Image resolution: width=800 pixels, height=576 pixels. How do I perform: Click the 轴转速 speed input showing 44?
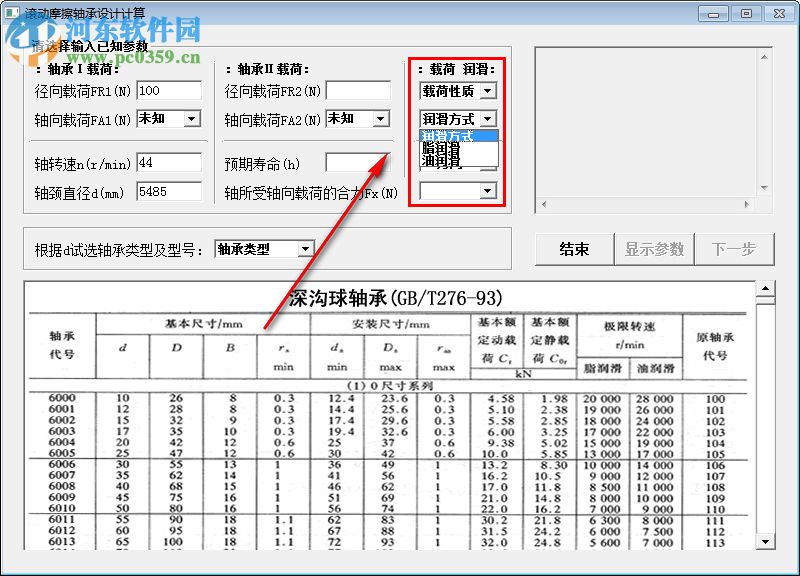[x=170, y=160]
